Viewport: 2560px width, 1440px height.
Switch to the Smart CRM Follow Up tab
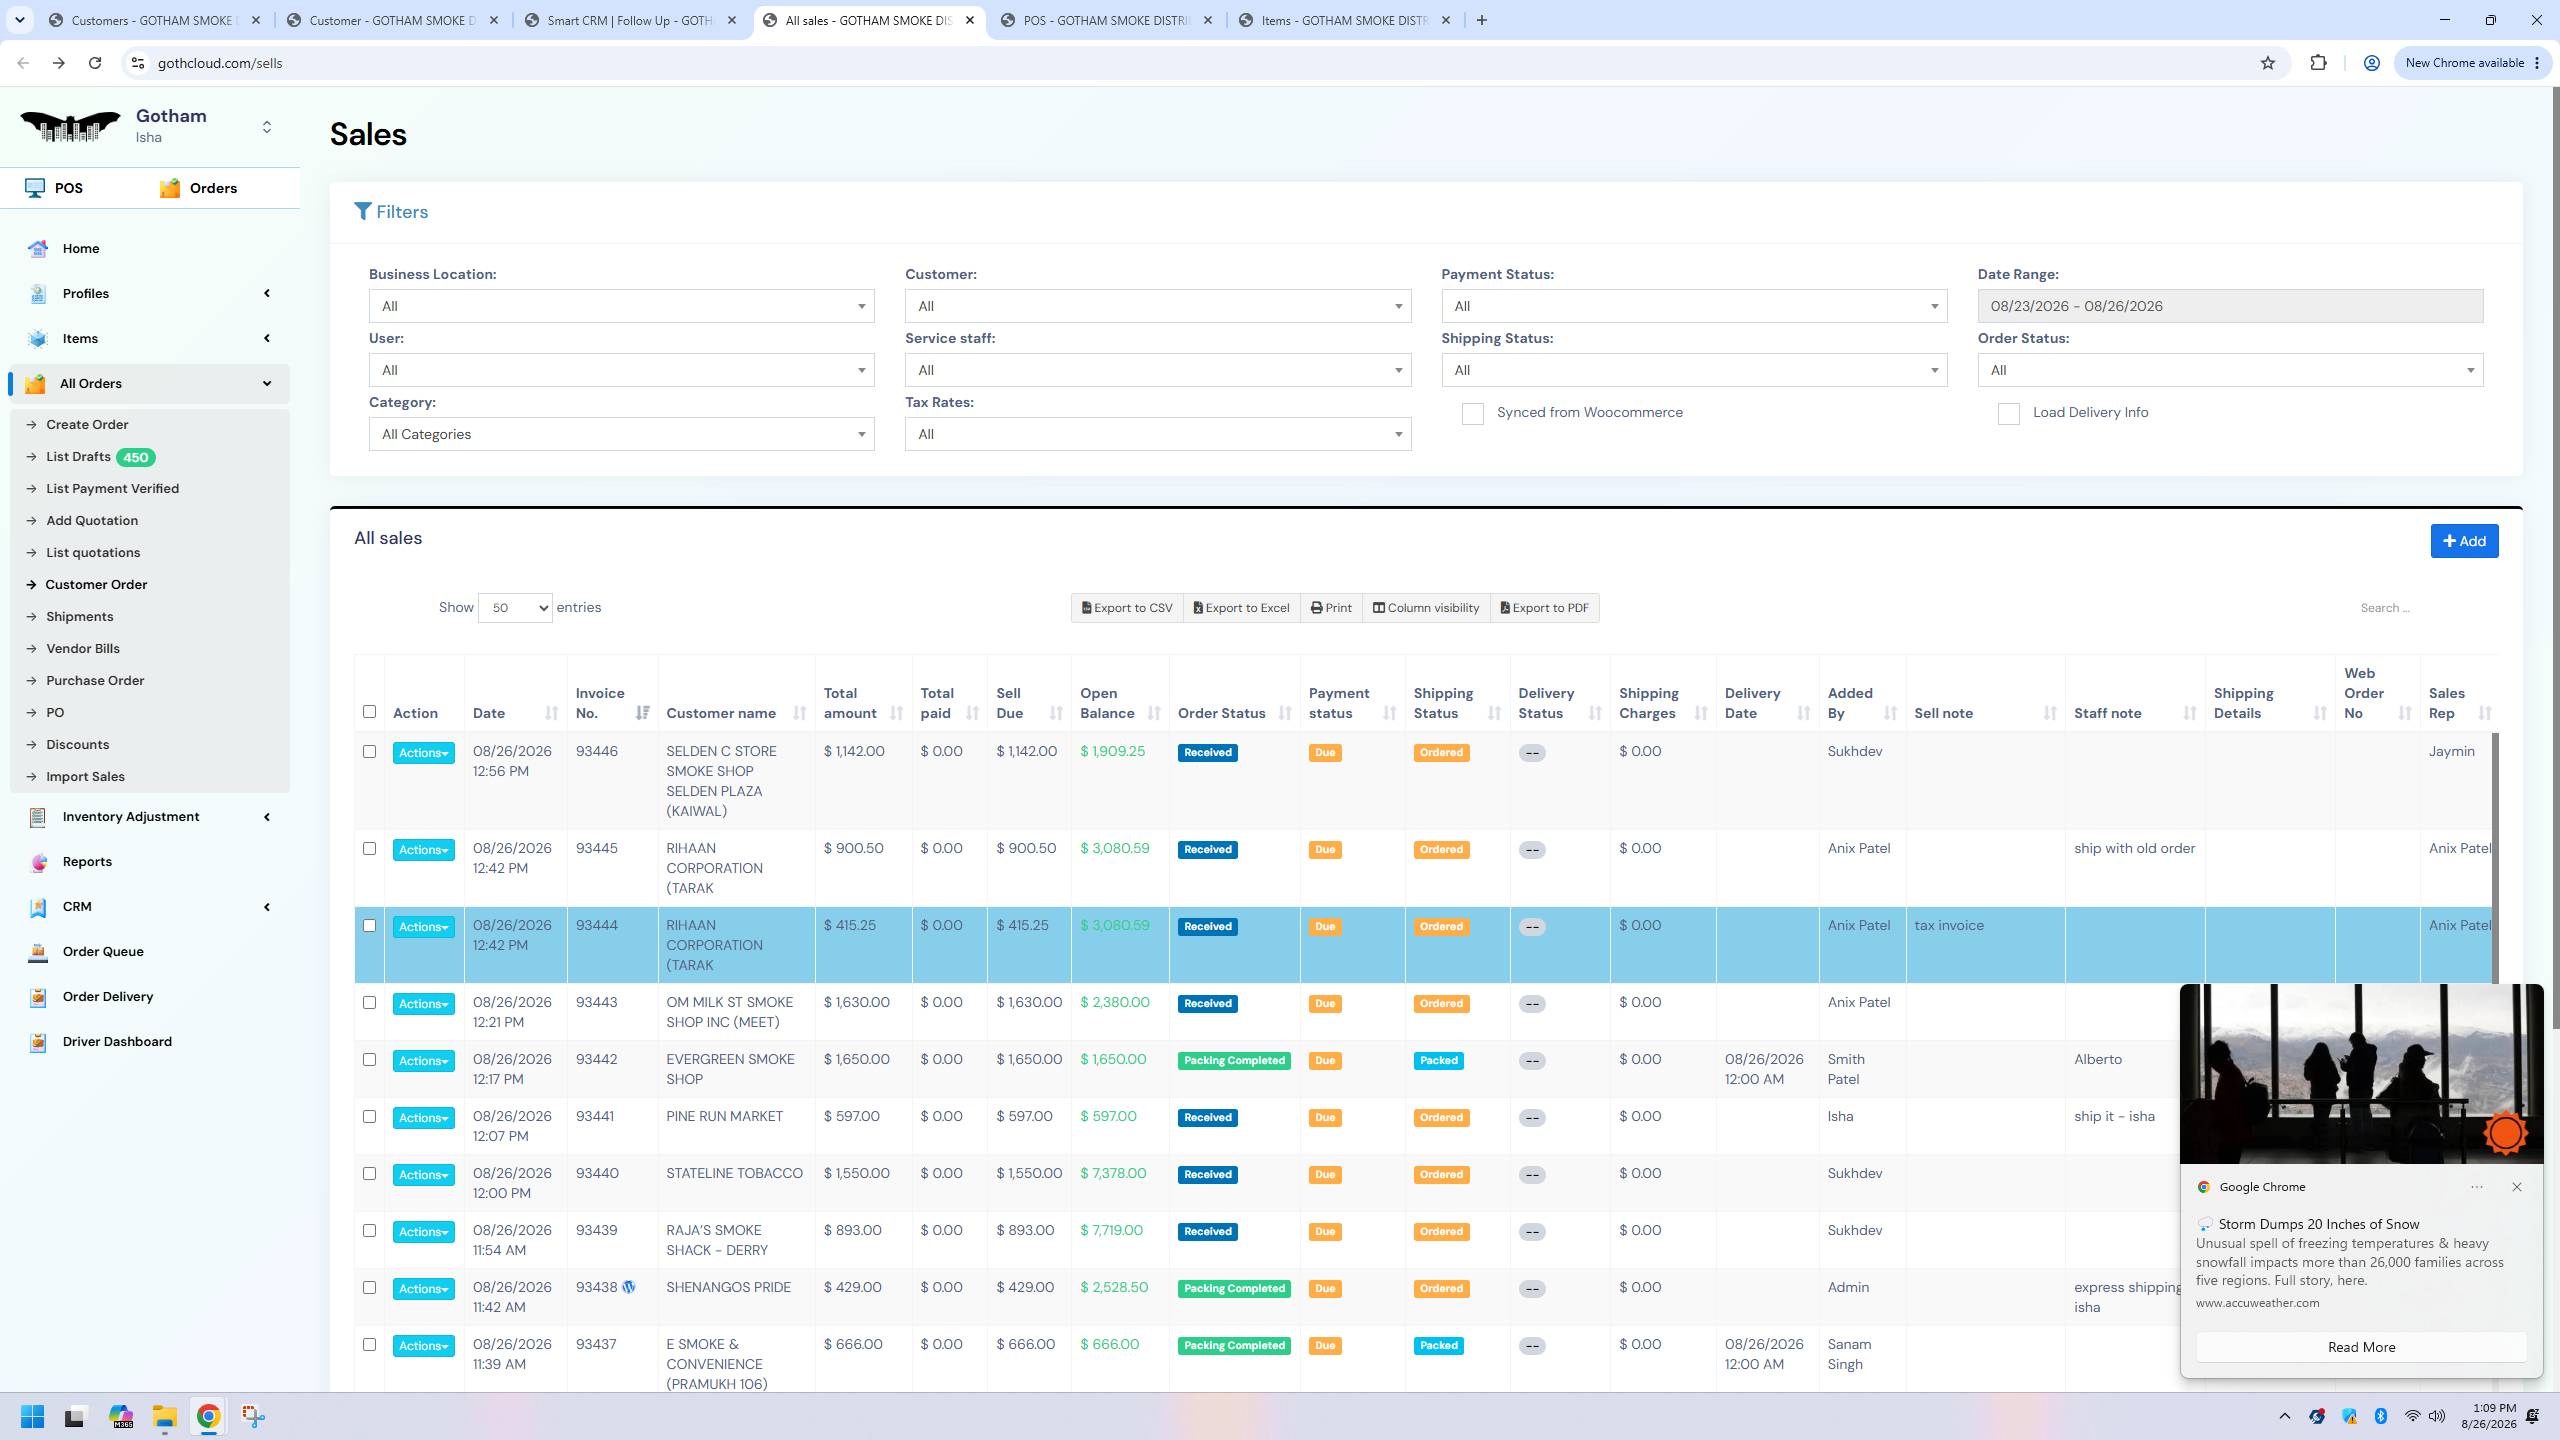click(631, 20)
